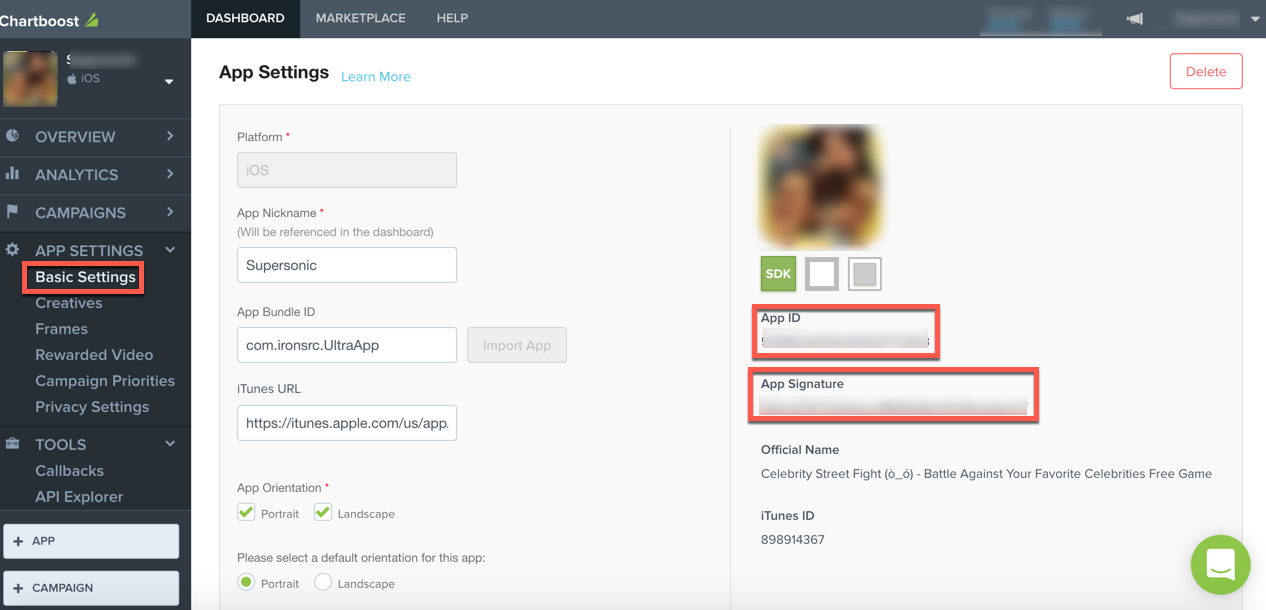This screenshot has width=1266, height=610.
Task: Click the megaphone announcements icon
Action: click(1134, 18)
